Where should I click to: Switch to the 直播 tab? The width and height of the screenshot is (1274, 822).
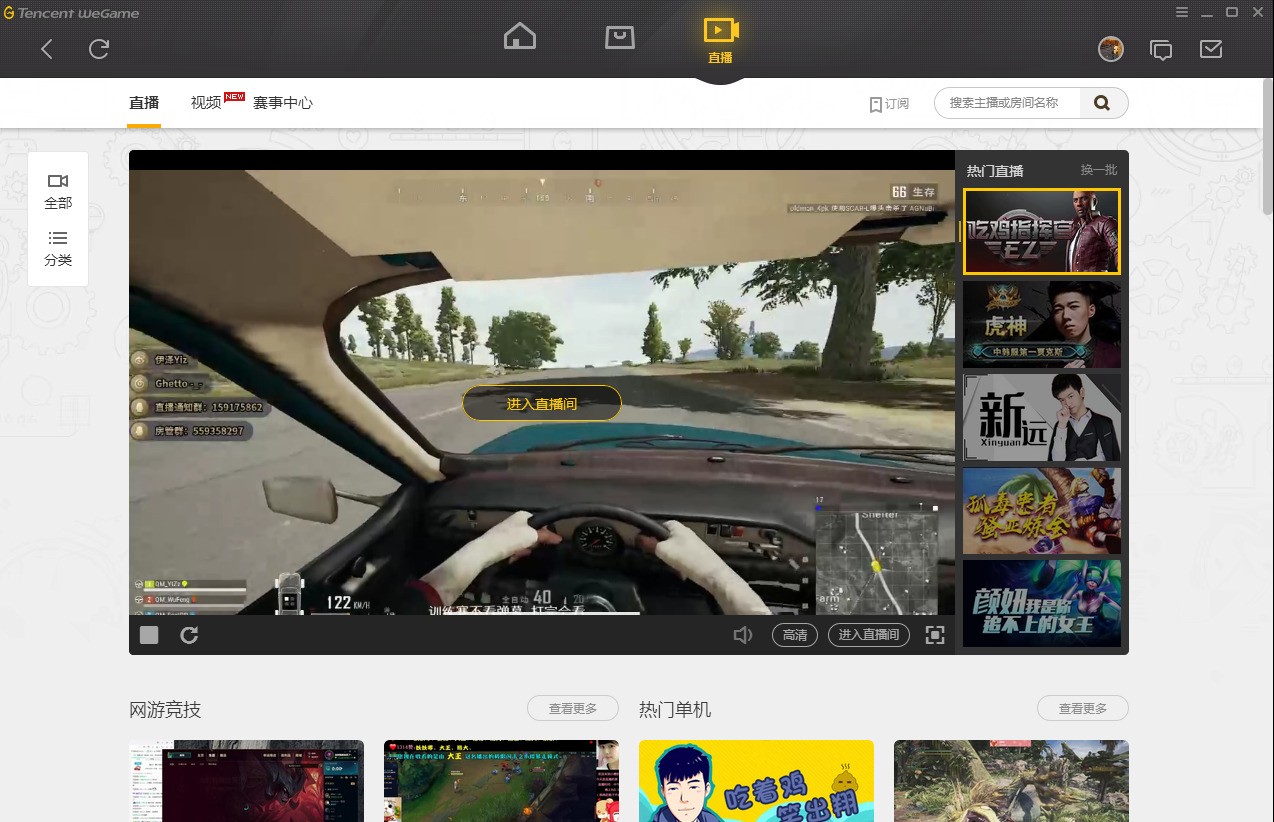[x=144, y=103]
